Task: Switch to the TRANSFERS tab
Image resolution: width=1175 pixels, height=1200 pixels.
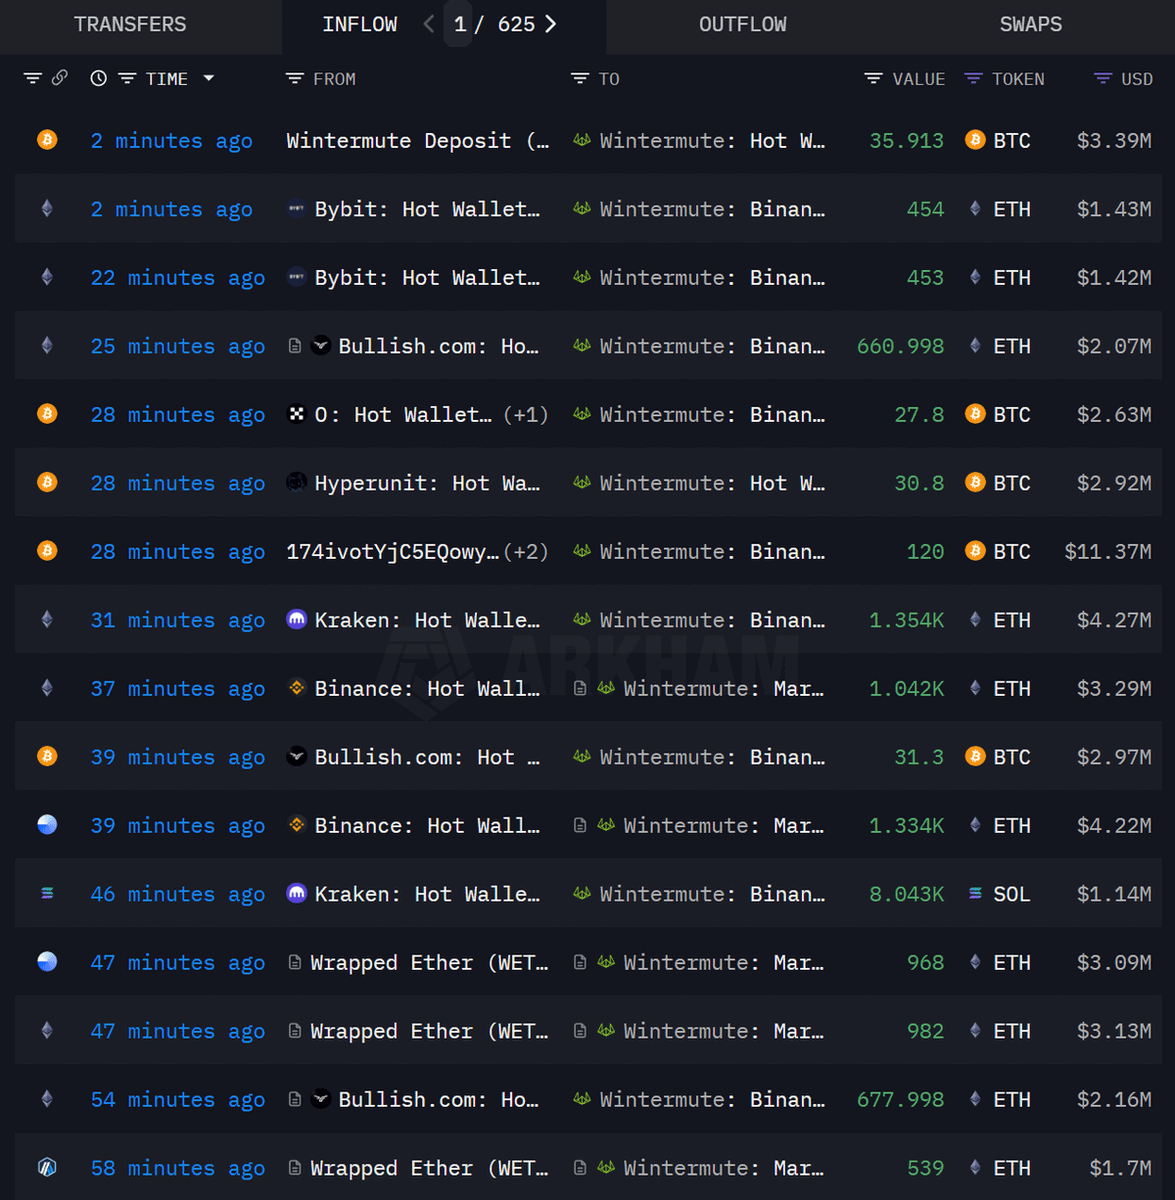Action: pos(130,24)
